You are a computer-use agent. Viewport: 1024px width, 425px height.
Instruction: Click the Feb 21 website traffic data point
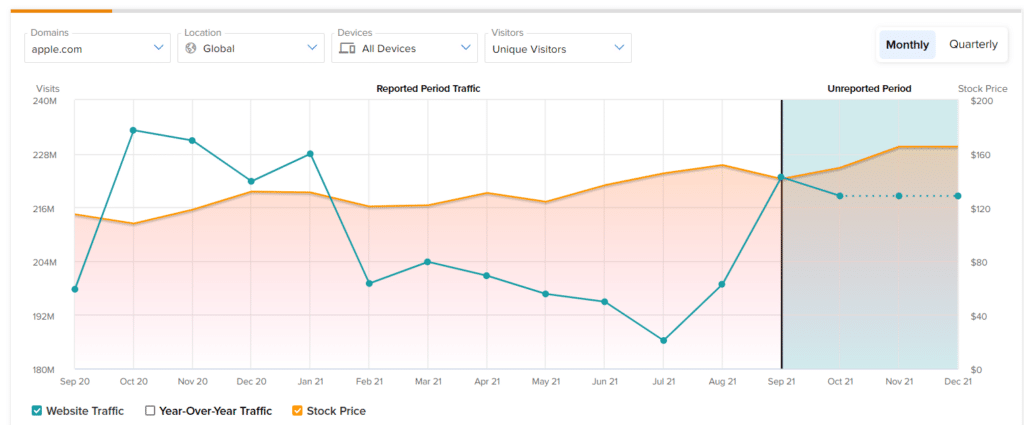click(369, 283)
